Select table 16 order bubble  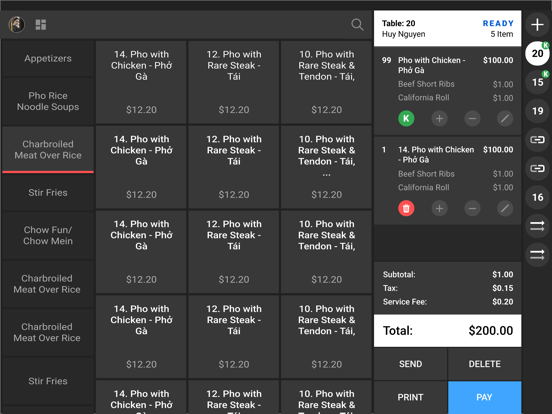coord(537,197)
